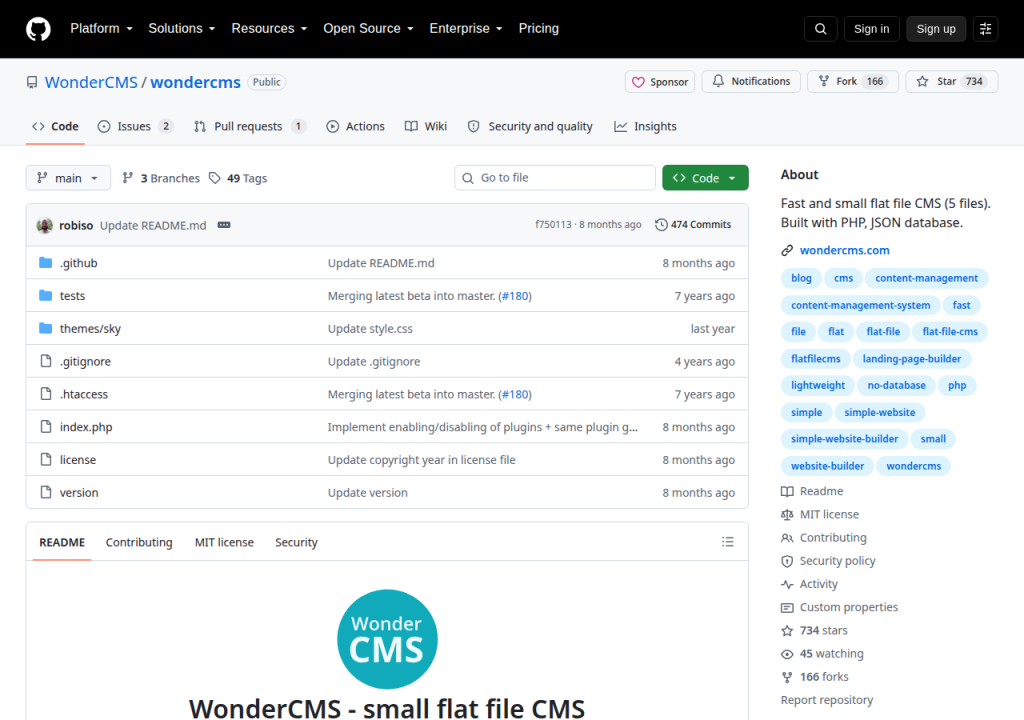View 3 Branches link
The image size is (1024, 720).
click(161, 178)
